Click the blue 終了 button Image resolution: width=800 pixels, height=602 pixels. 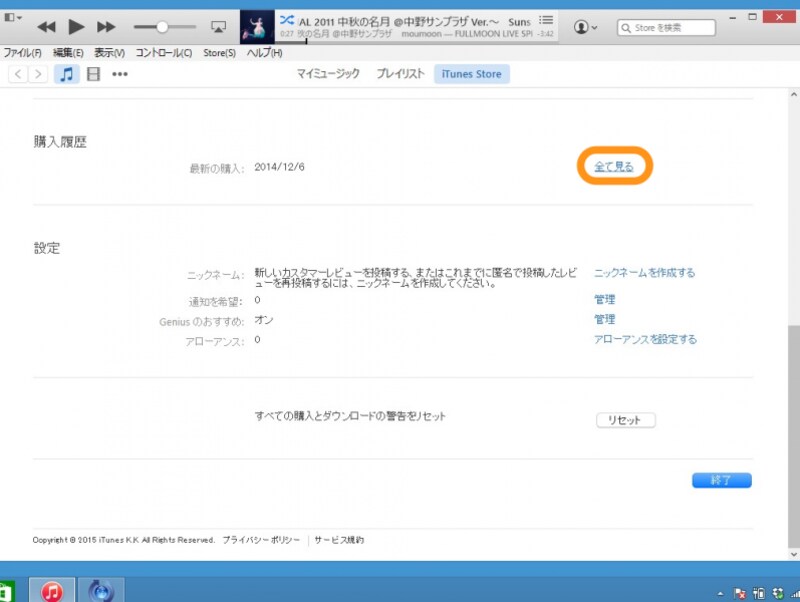click(721, 480)
